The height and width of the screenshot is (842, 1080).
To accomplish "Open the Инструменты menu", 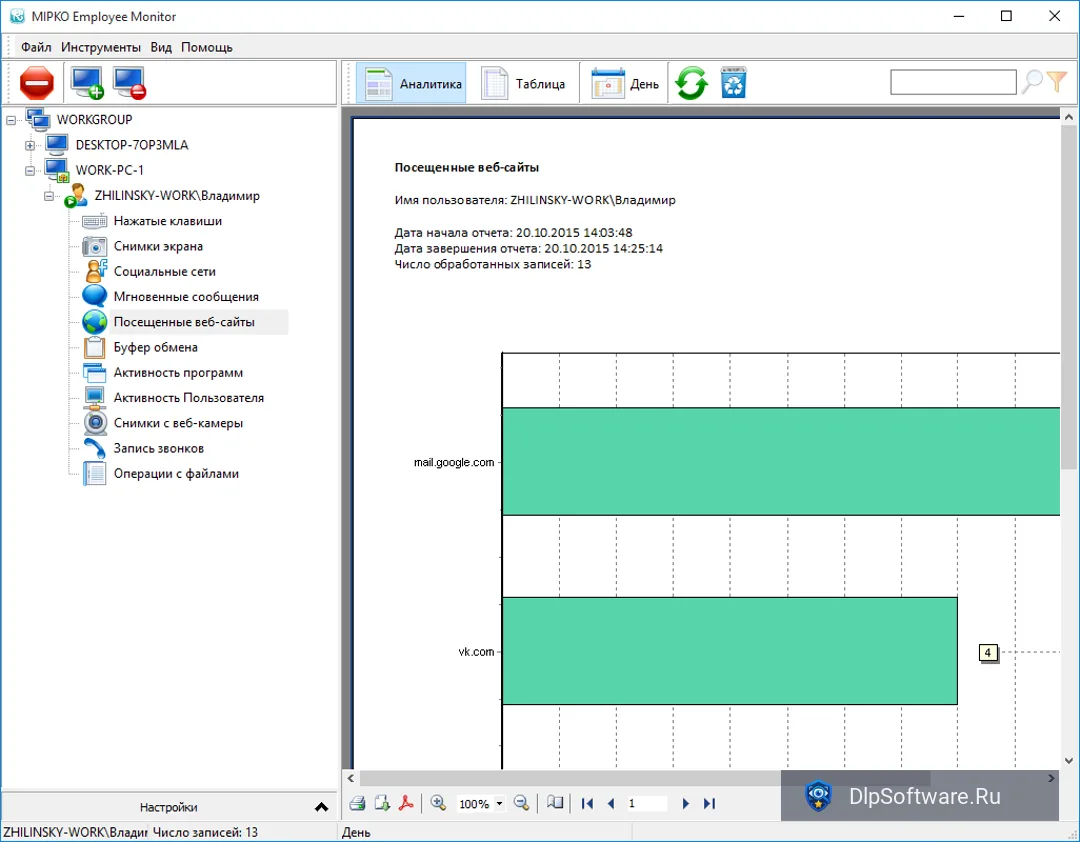I will pos(101,48).
